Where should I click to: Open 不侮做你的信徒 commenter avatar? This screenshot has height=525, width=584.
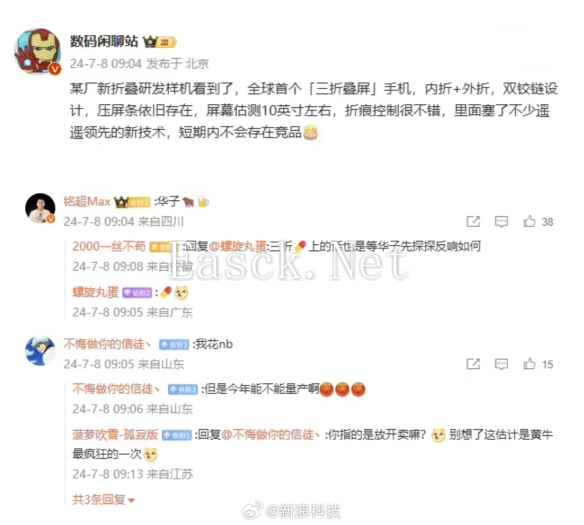pos(40,351)
